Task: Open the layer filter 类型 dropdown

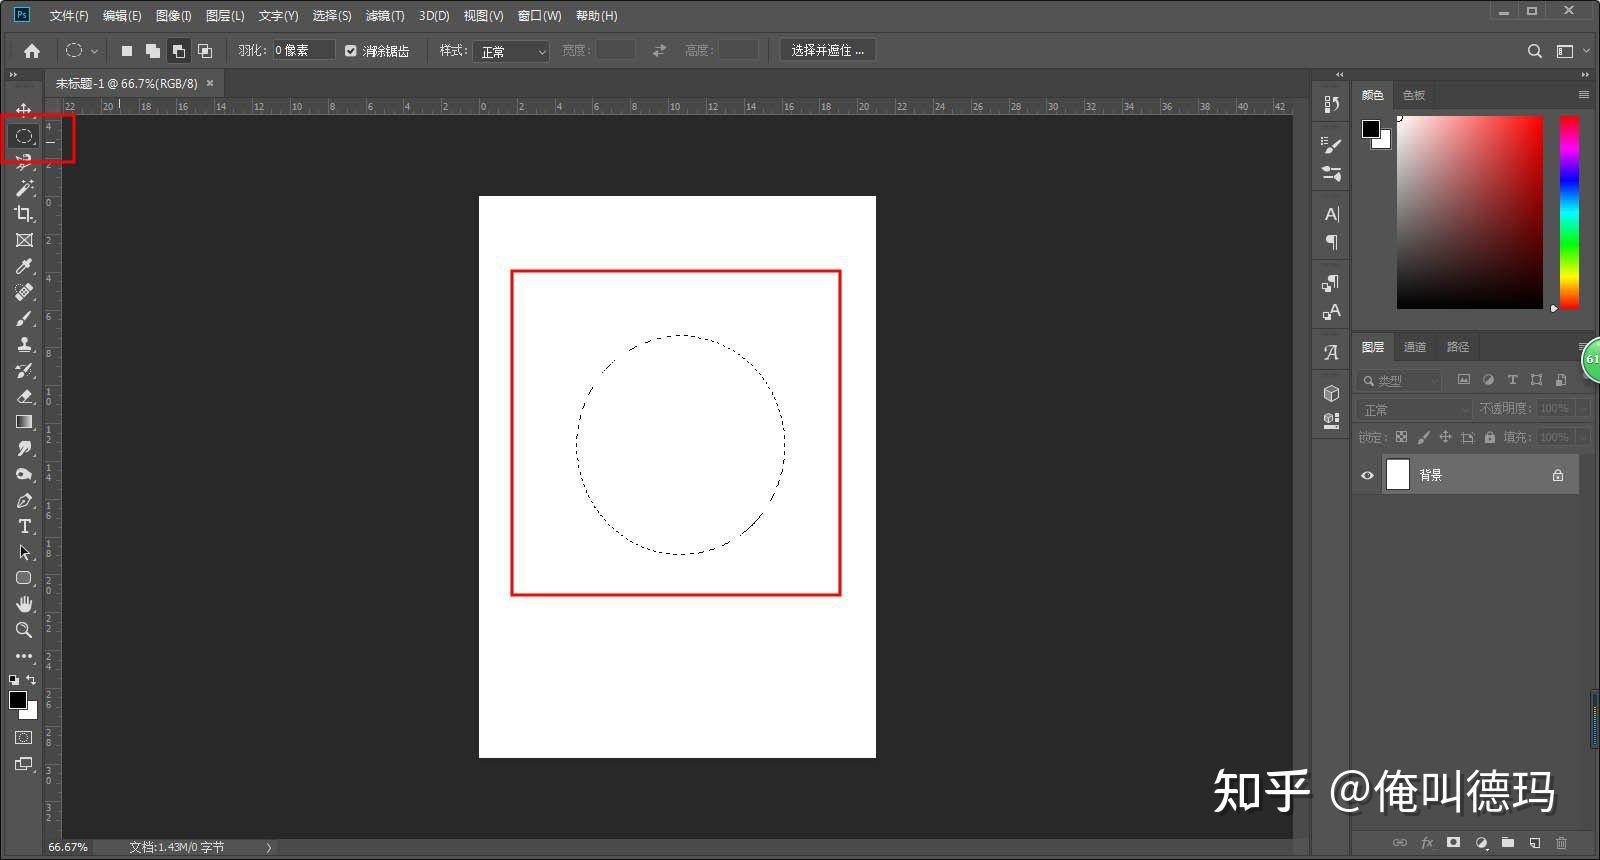Action: [x=1399, y=380]
